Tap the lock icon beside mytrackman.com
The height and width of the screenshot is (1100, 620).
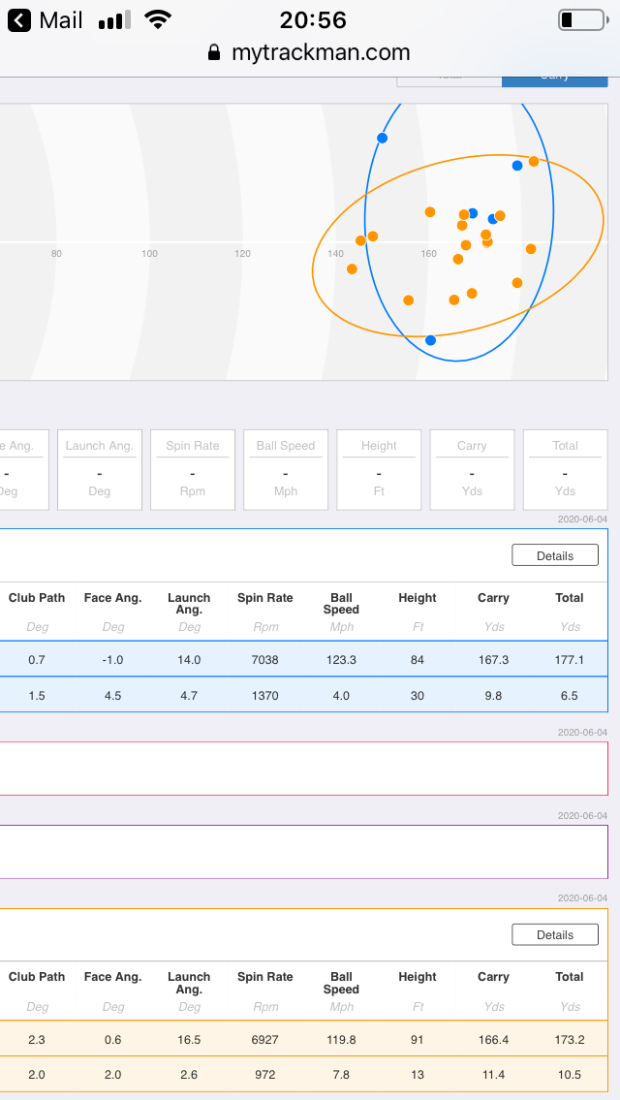tap(214, 53)
